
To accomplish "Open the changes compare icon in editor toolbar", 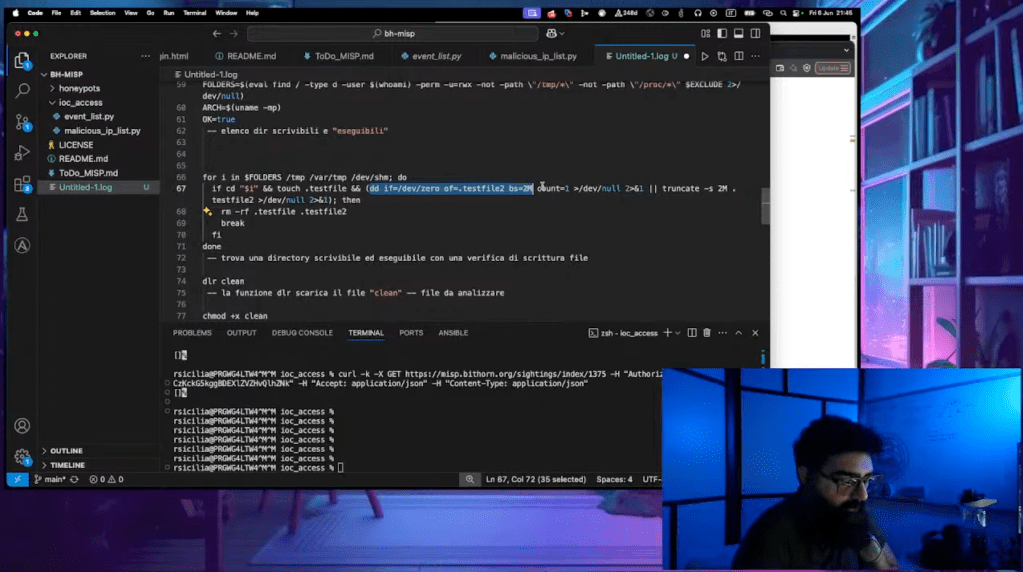I will [722, 56].
